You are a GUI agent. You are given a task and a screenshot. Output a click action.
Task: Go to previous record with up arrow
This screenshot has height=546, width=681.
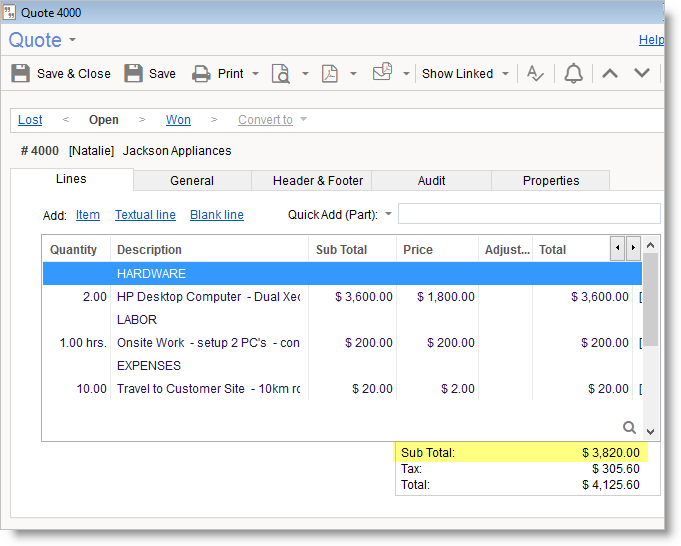click(610, 73)
